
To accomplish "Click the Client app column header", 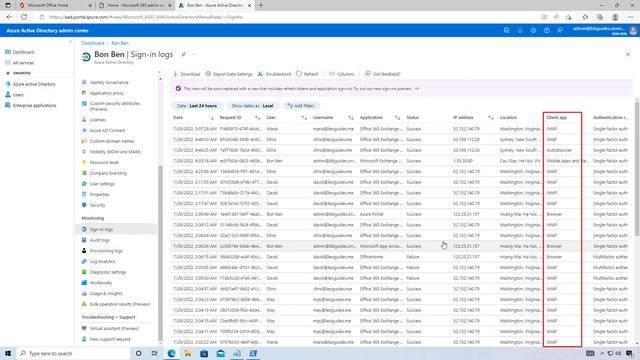I will click(x=557, y=118).
